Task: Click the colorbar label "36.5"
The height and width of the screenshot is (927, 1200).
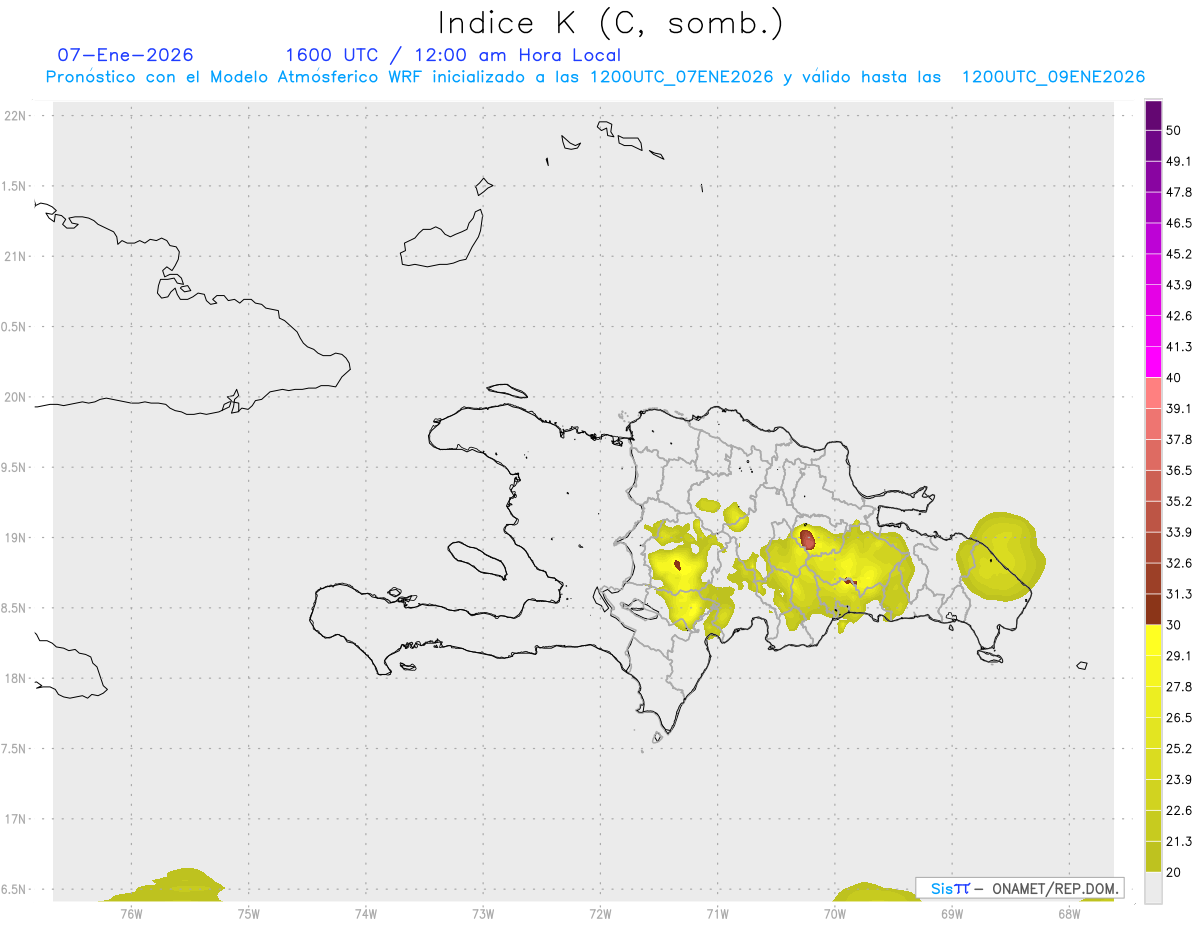Action: click(x=1179, y=470)
